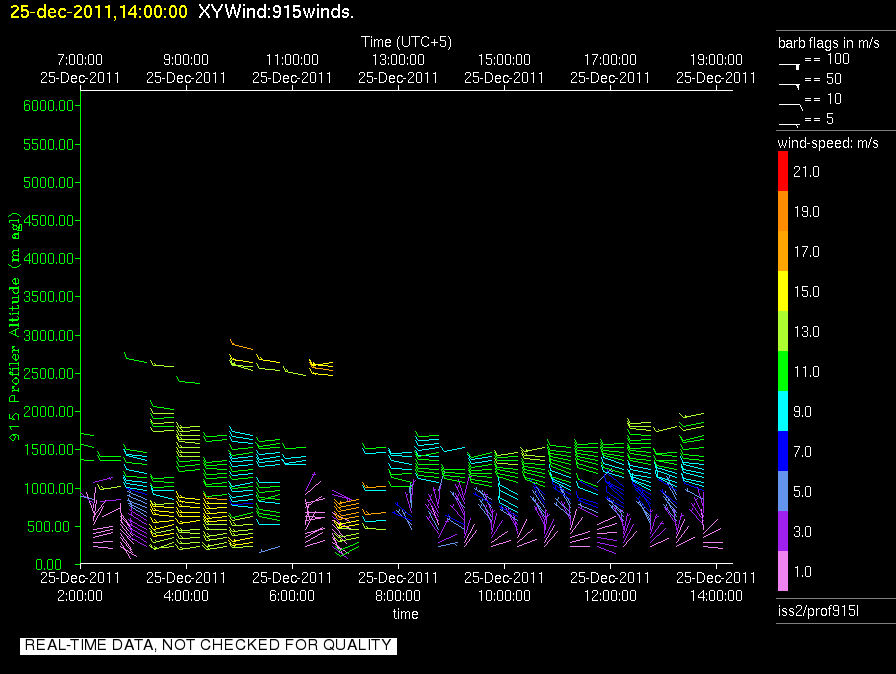Click the 13:00:00 top axis label

tap(398, 59)
